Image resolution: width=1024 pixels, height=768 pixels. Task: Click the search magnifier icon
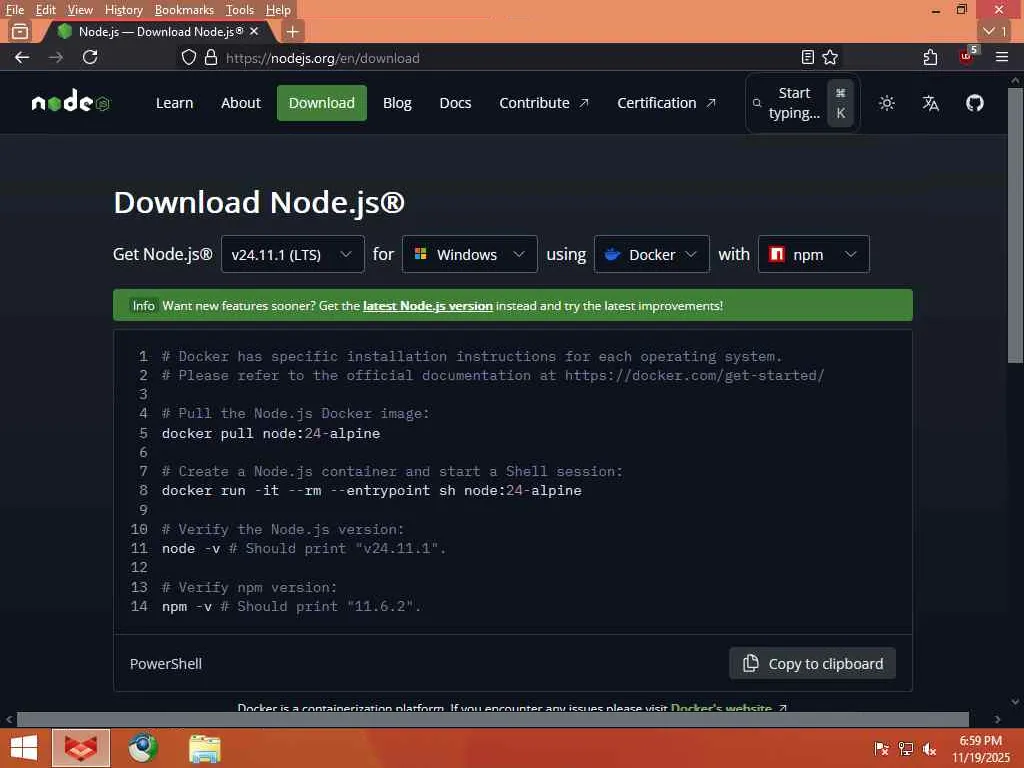coord(757,103)
